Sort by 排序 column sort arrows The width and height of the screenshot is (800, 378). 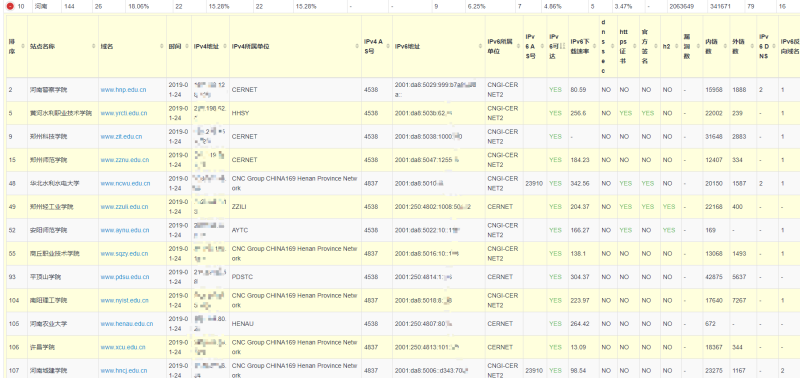click(x=22, y=46)
